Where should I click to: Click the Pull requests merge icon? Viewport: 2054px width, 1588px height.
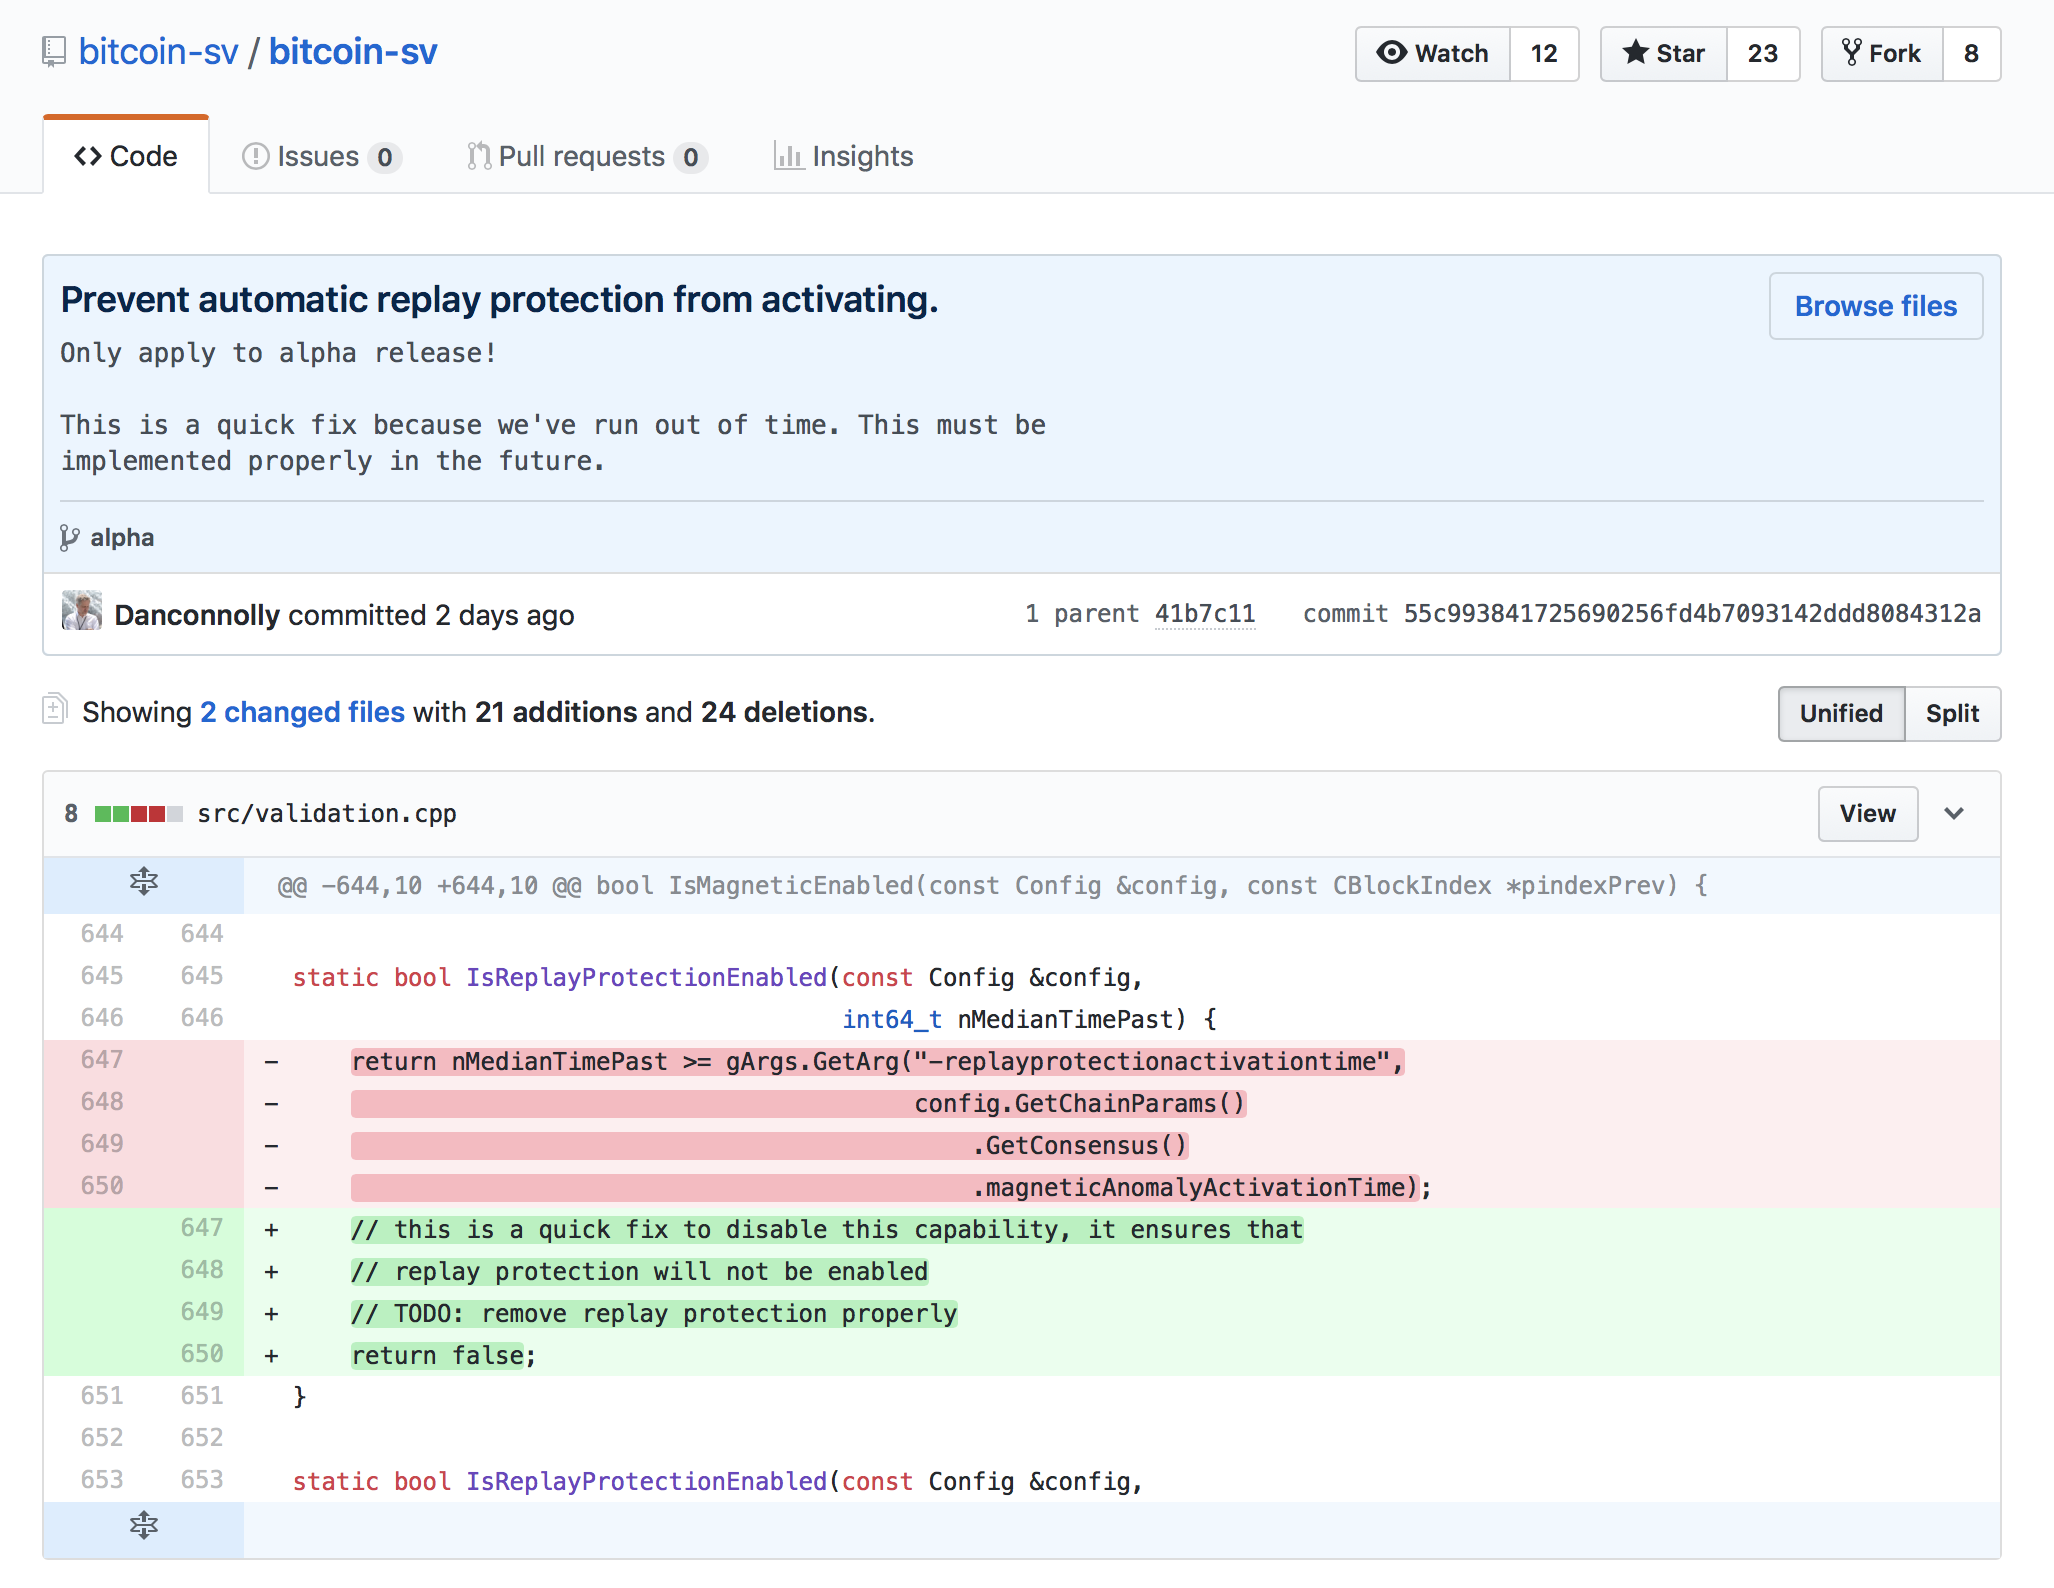coord(479,156)
